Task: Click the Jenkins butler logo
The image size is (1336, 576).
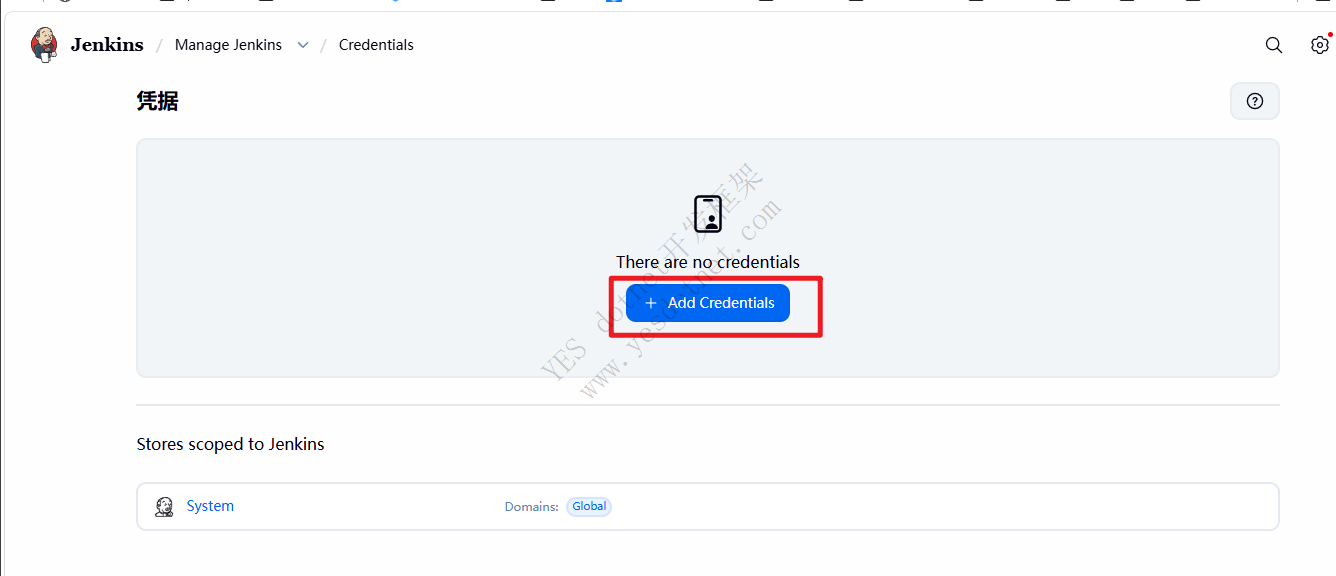Action: tap(44, 45)
